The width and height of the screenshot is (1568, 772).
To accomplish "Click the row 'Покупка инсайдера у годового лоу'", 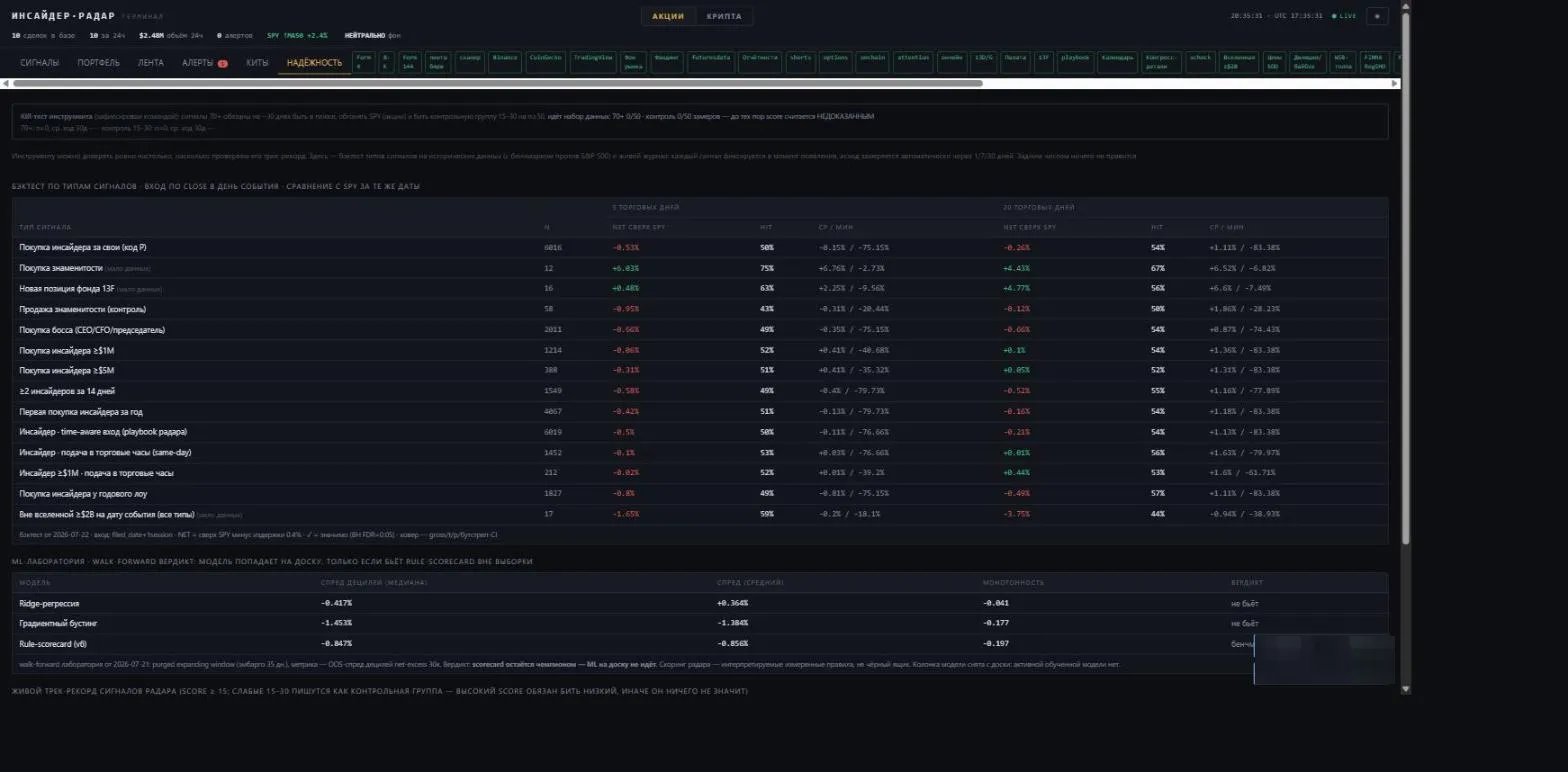I will (x=700, y=493).
